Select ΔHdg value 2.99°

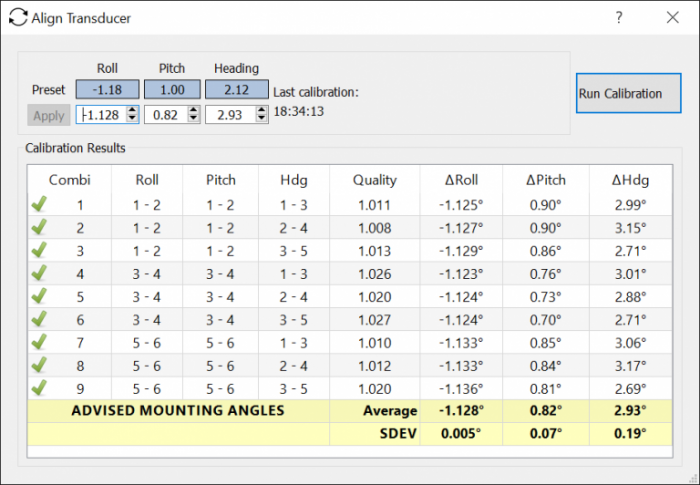tap(630, 205)
